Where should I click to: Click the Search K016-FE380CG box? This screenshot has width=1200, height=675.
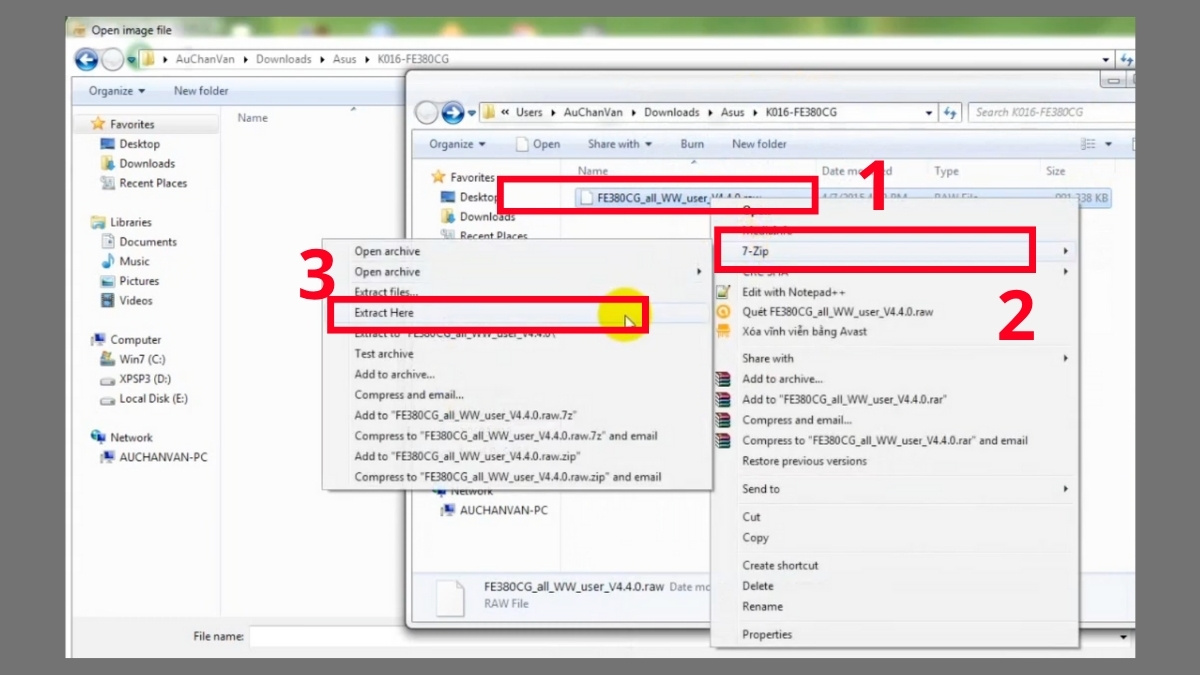click(x=1050, y=112)
